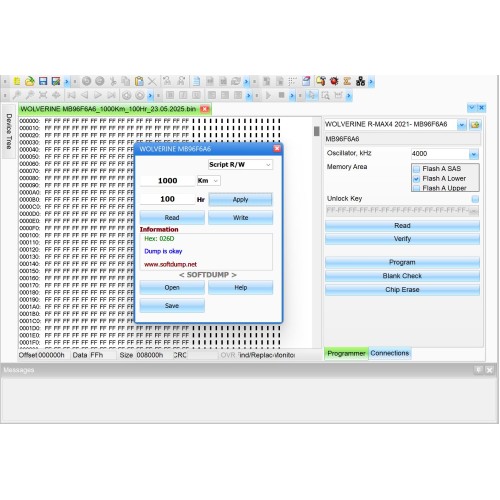This screenshot has height=500, width=500.
Task: Click the hex editor vertical scrollbar thumb
Action: 316,131
